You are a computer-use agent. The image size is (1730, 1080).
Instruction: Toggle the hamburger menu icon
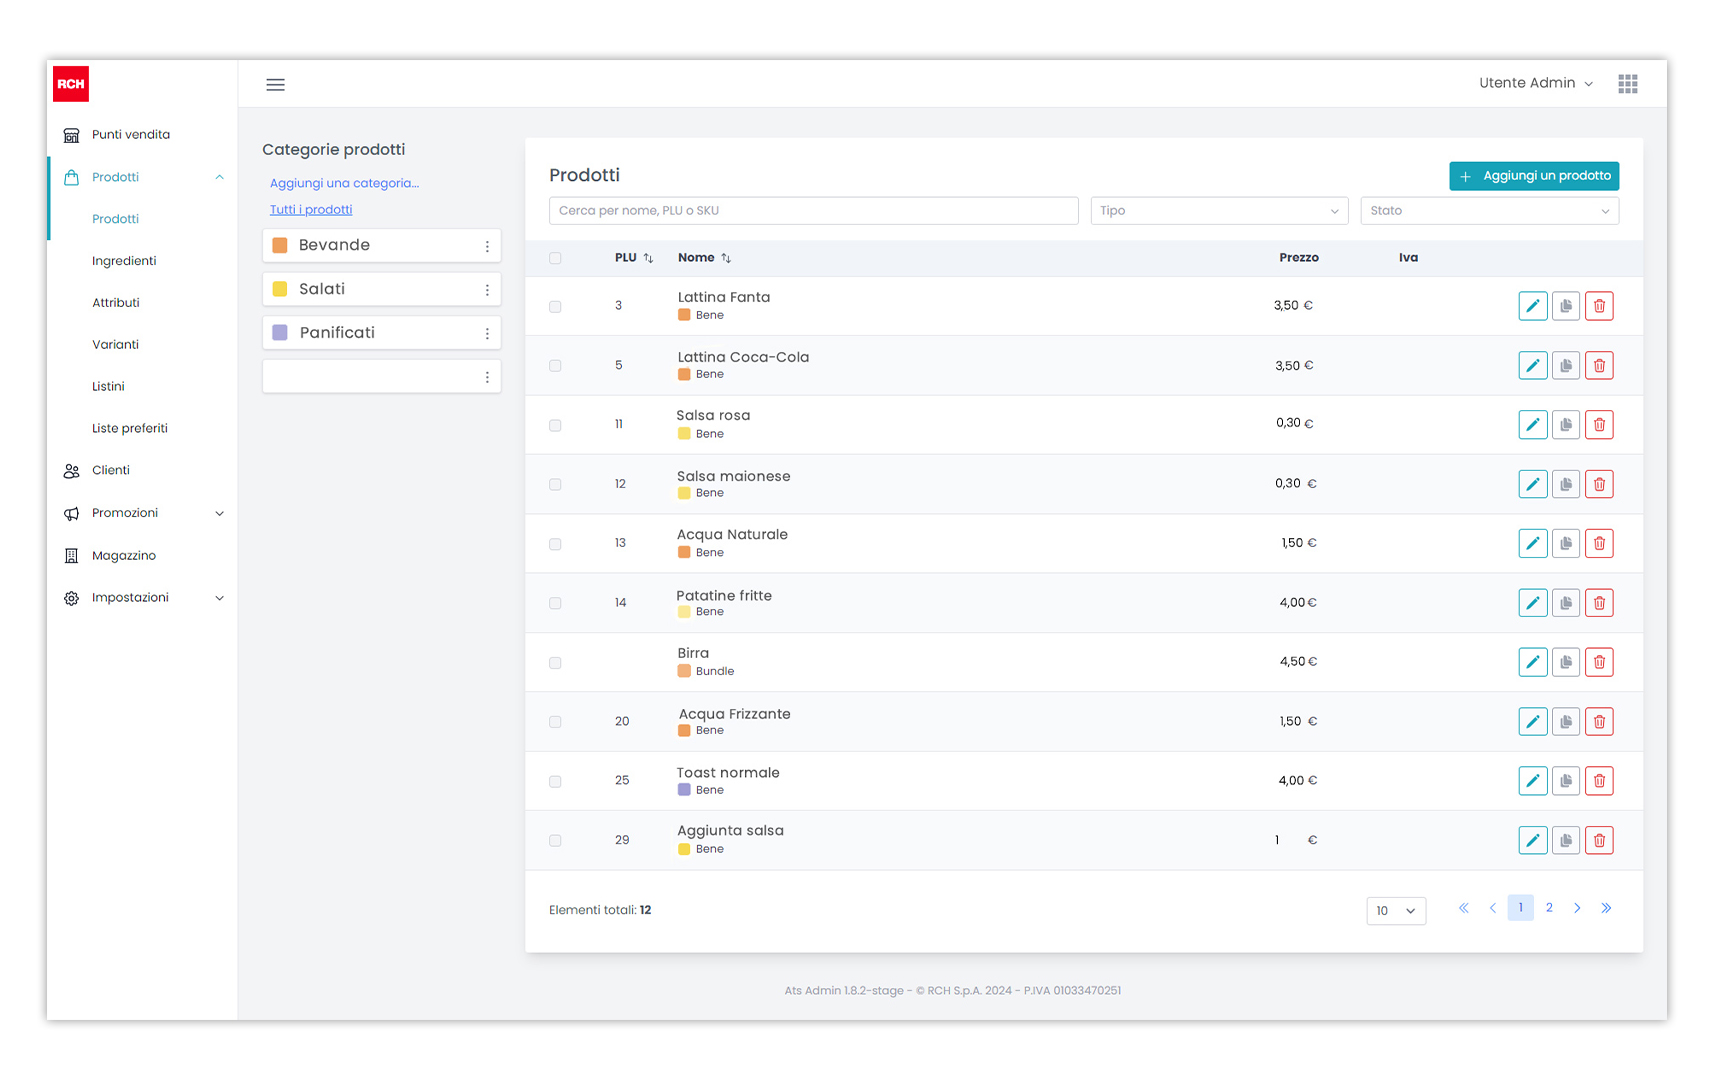(275, 85)
